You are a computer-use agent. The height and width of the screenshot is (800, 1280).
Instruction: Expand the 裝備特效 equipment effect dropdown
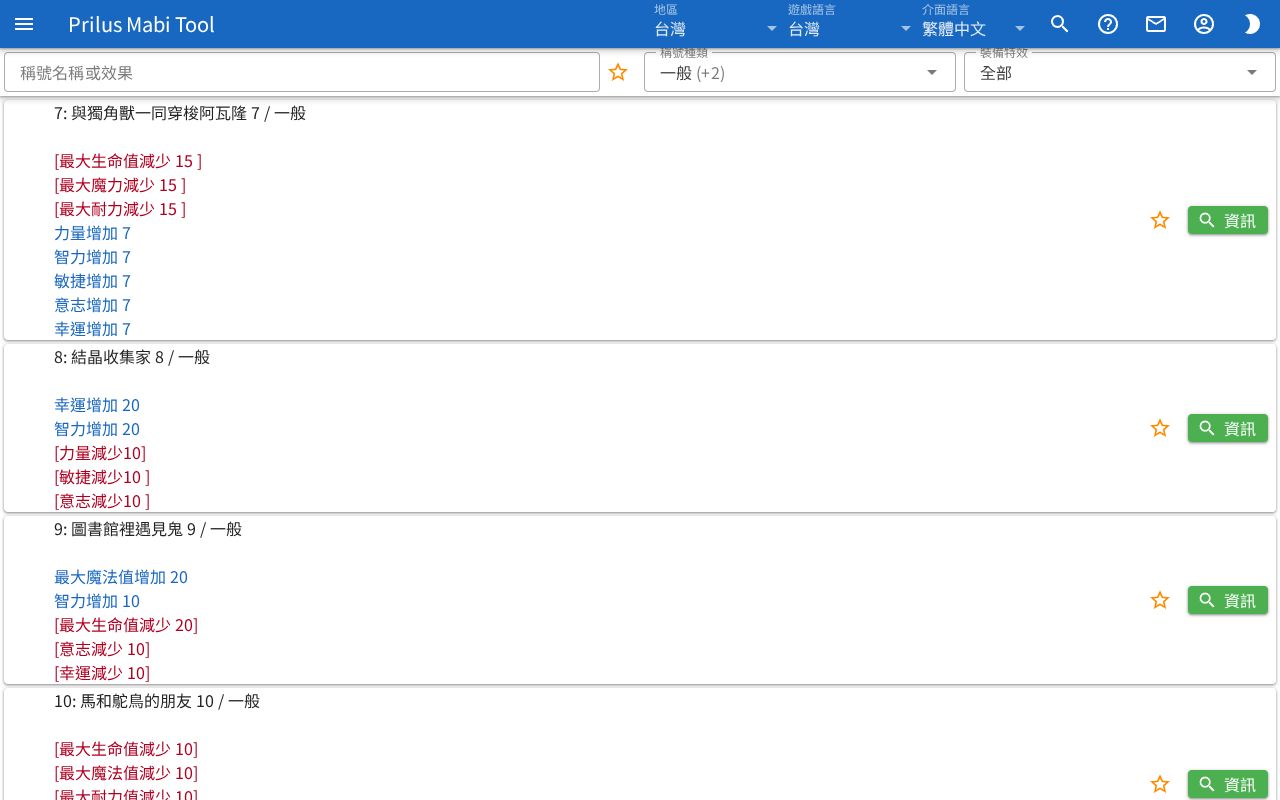(x=1120, y=72)
